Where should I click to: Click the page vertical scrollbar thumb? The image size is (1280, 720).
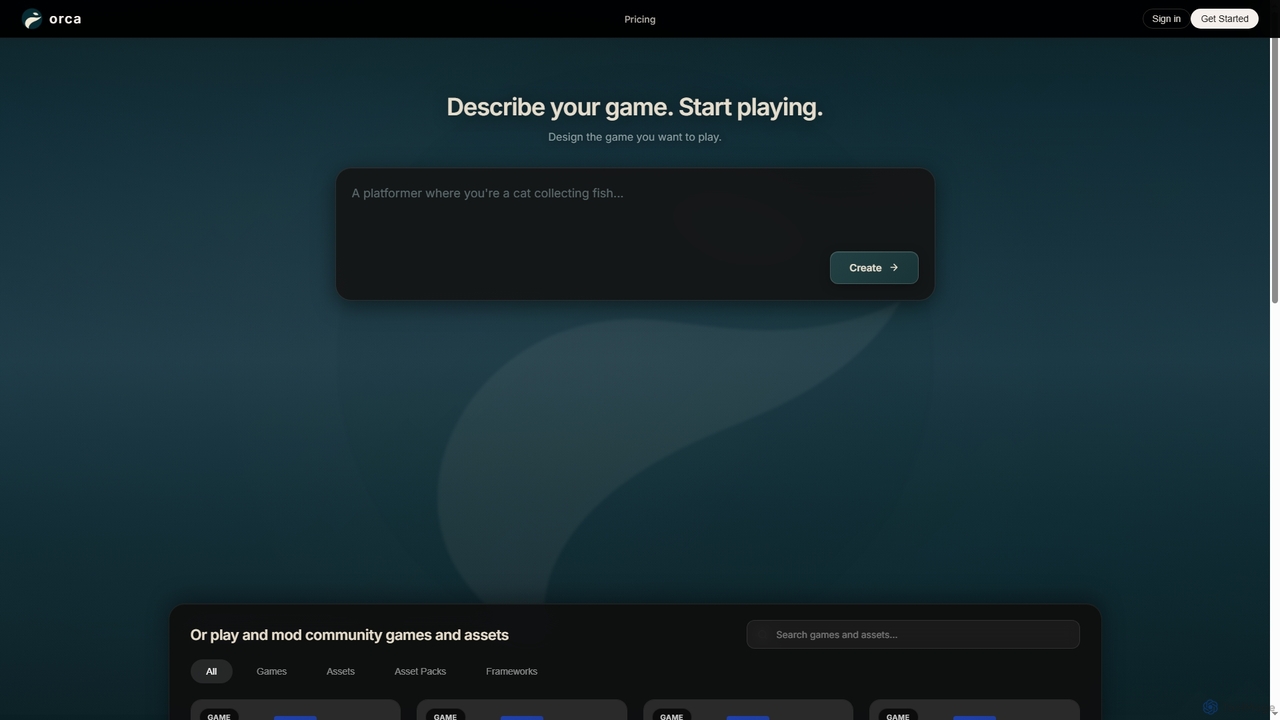coord(1274,170)
